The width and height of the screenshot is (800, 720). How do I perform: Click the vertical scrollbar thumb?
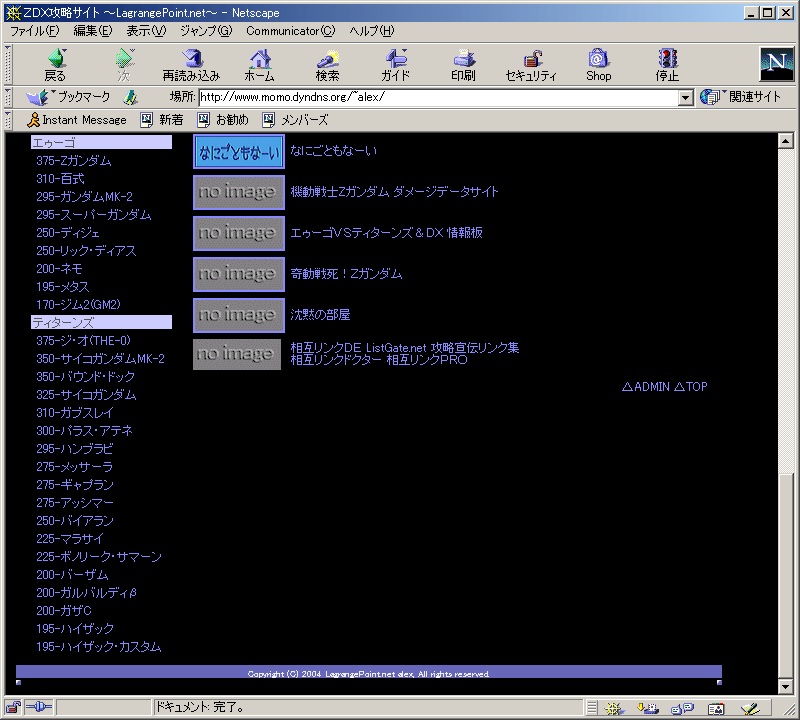(x=786, y=576)
